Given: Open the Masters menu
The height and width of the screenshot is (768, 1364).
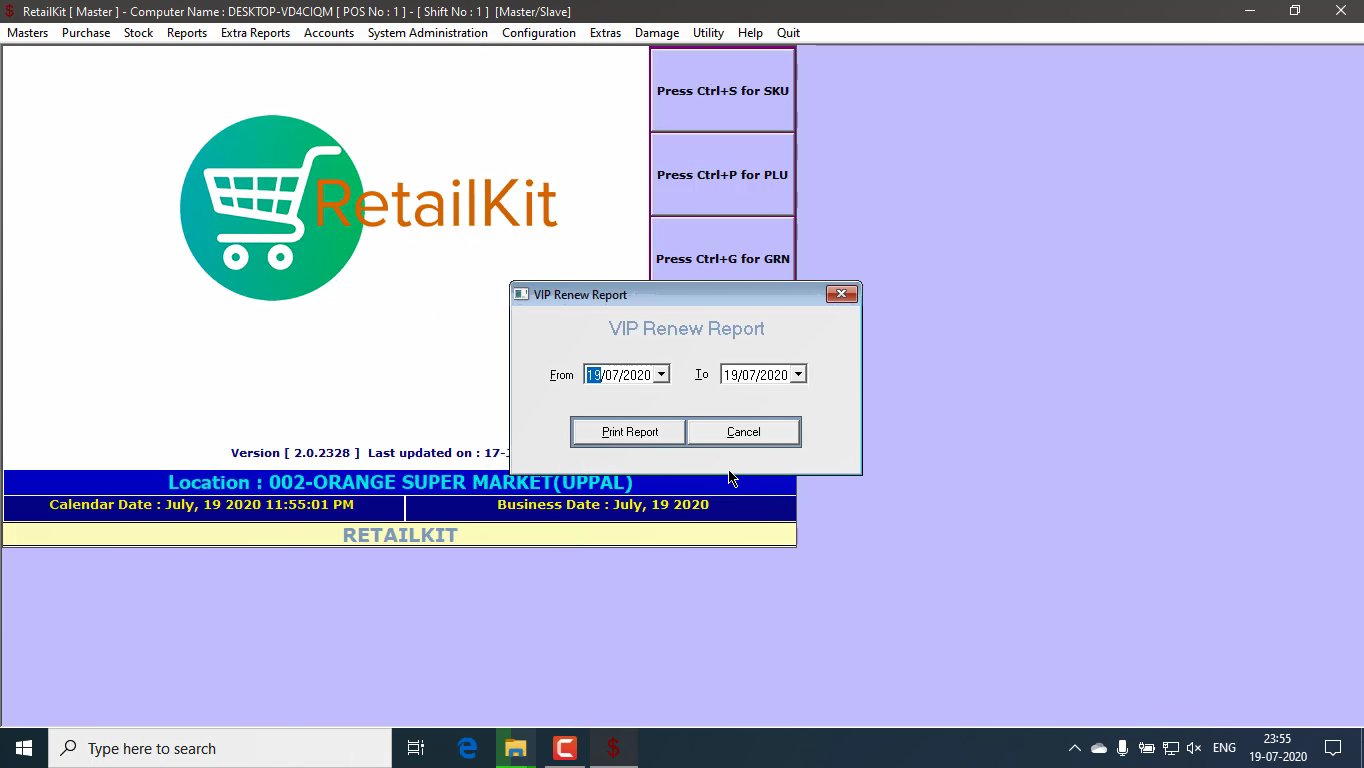Looking at the screenshot, I should [27, 33].
